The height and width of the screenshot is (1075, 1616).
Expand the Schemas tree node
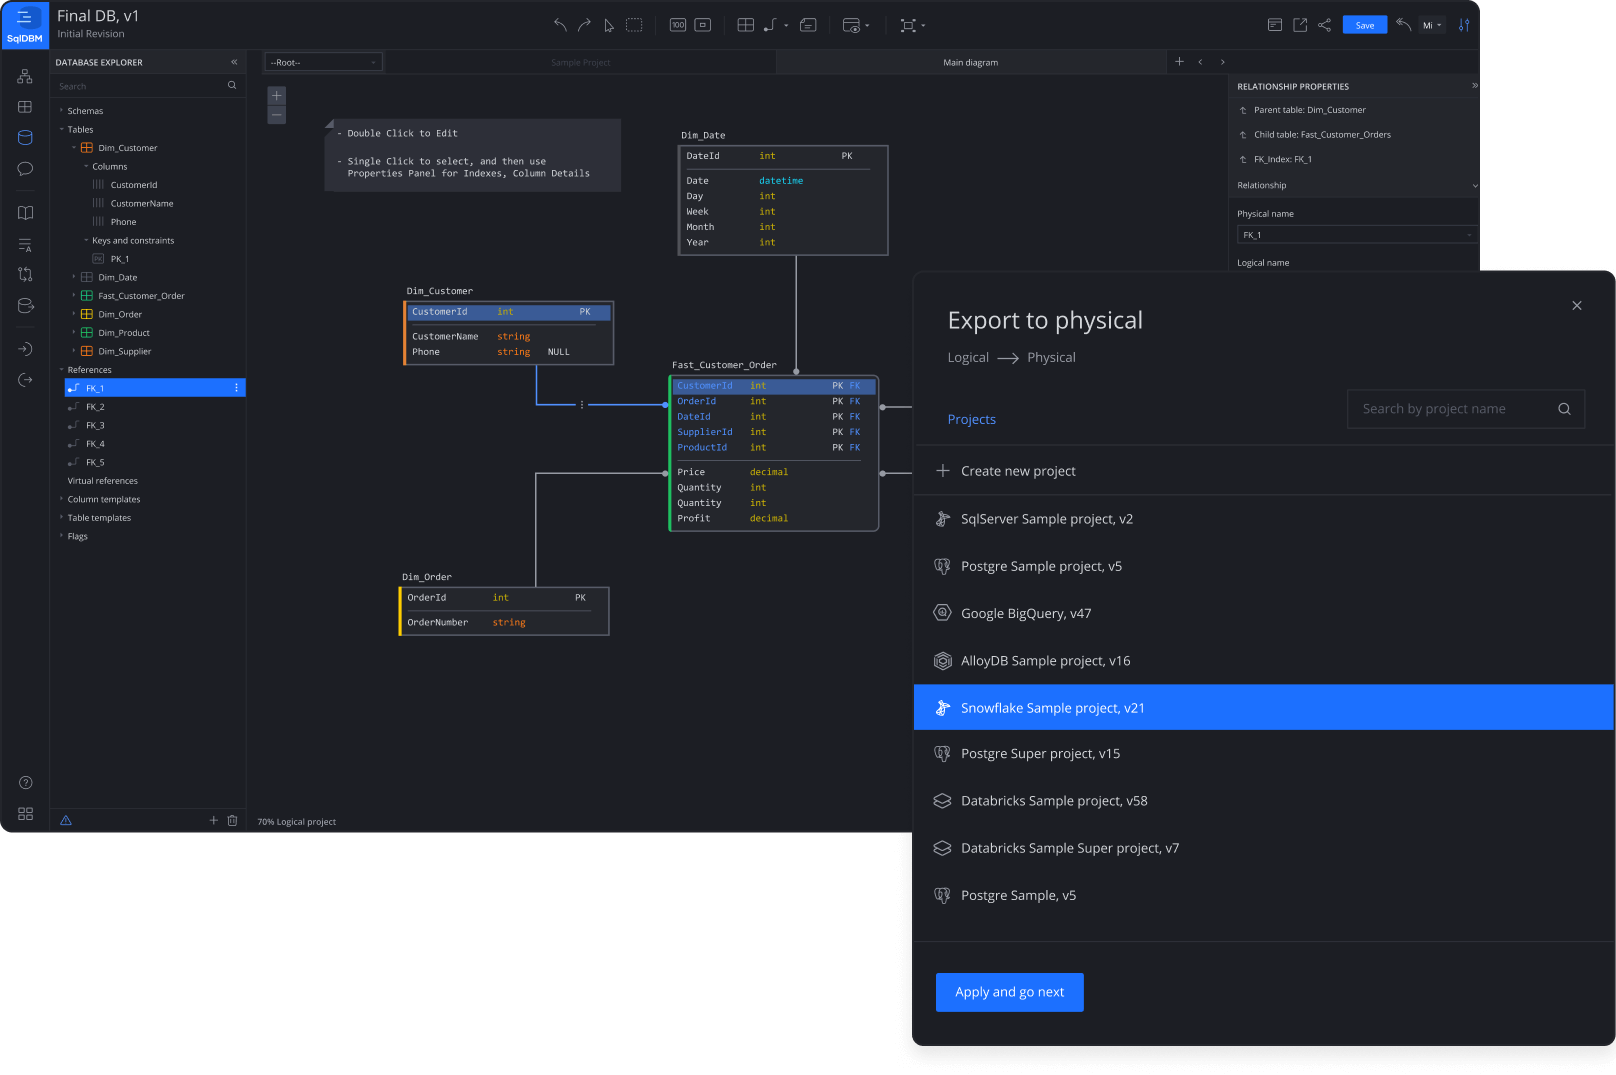click(61, 111)
